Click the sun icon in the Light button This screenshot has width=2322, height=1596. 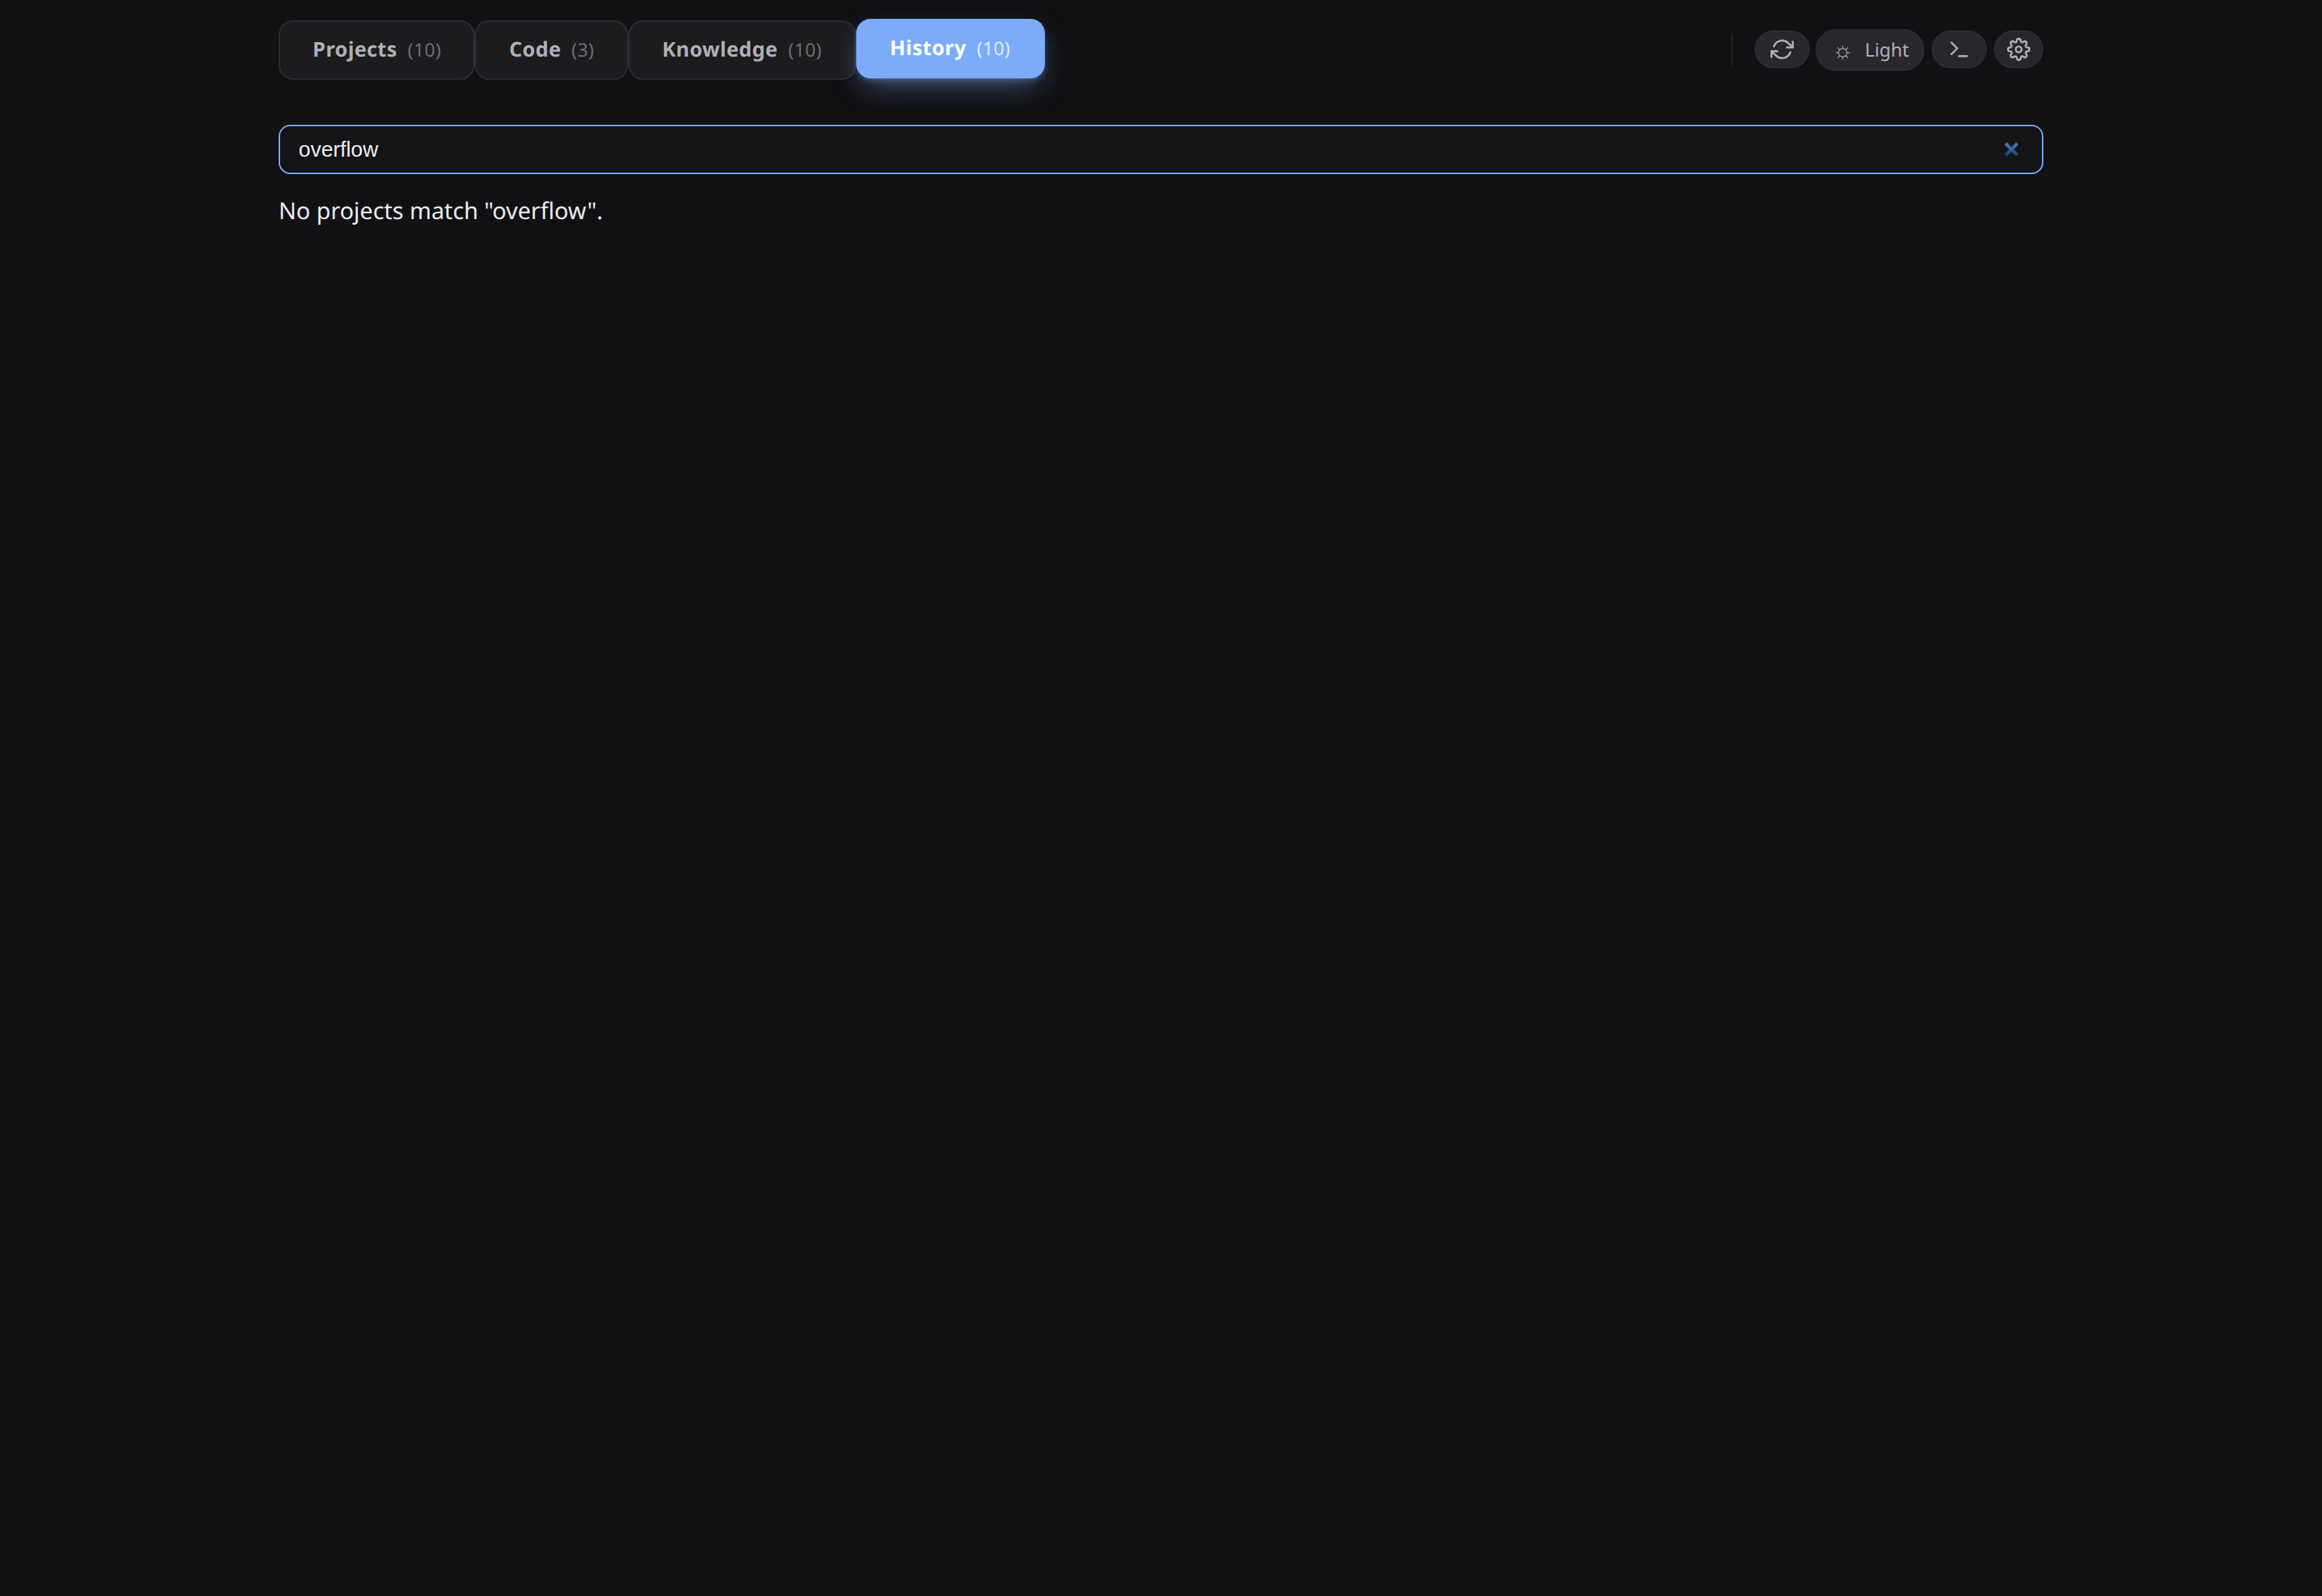[x=1843, y=50]
